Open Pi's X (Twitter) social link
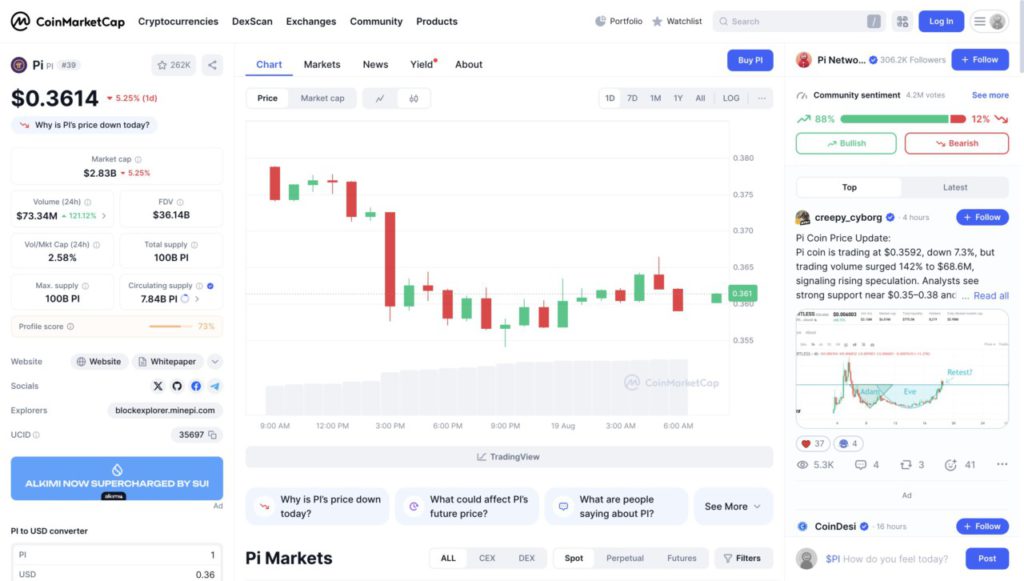This screenshot has height=581, width=1024. [x=158, y=386]
